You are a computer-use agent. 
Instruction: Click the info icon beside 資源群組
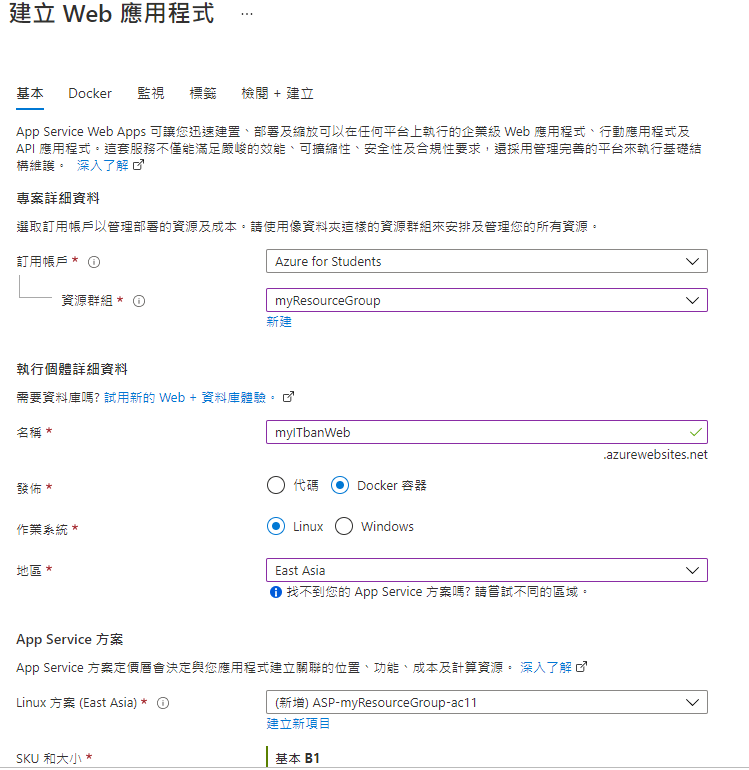[x=139, y=301]
